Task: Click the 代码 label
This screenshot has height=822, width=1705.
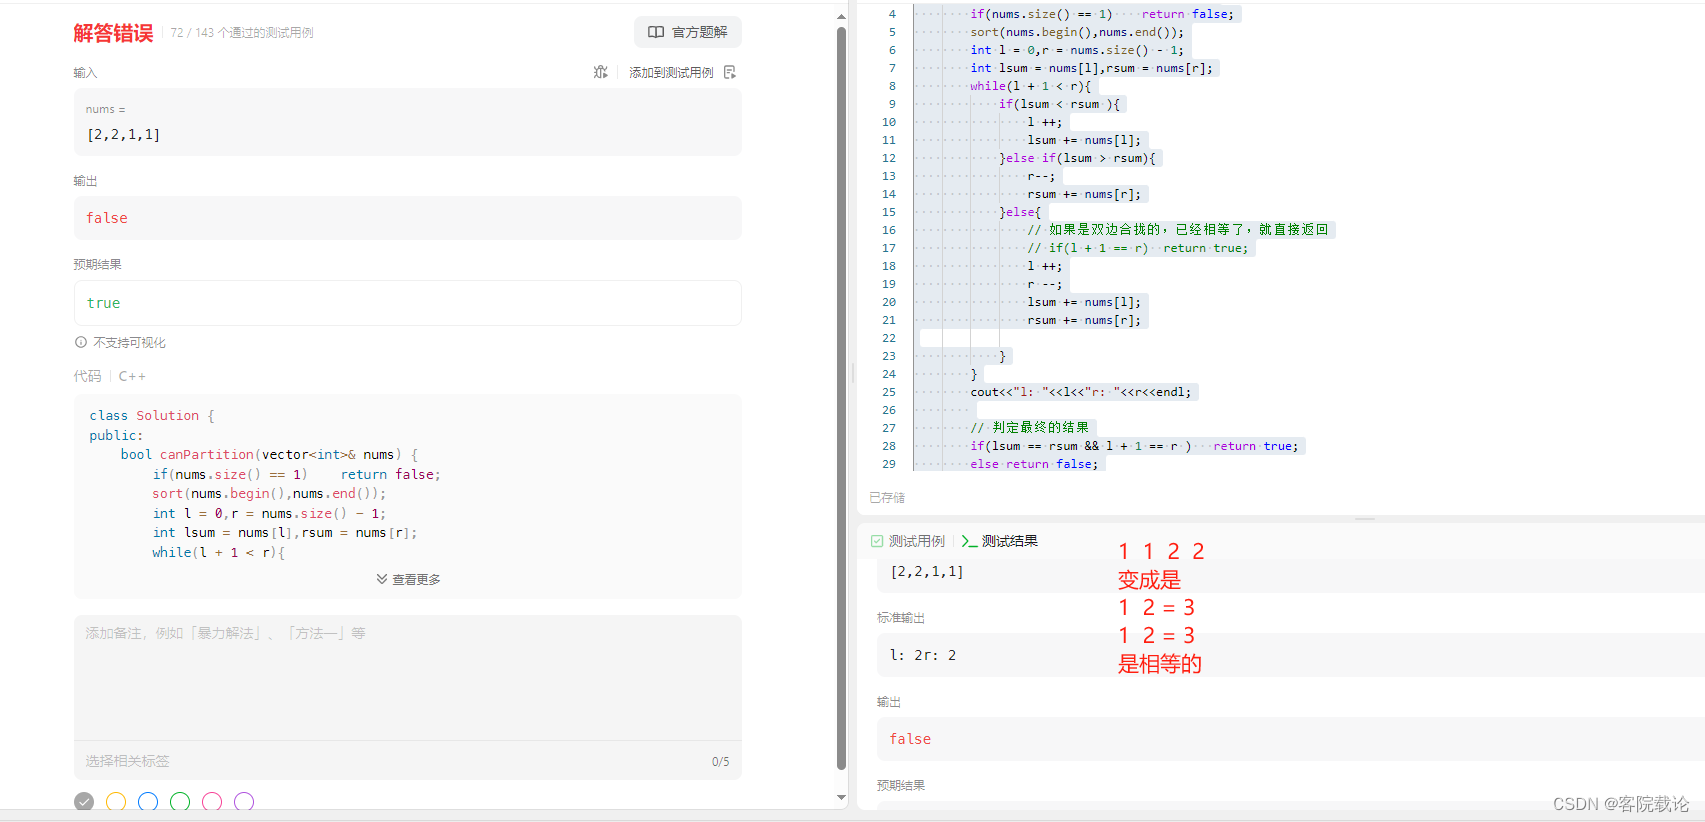Action: tap(87, 376)
